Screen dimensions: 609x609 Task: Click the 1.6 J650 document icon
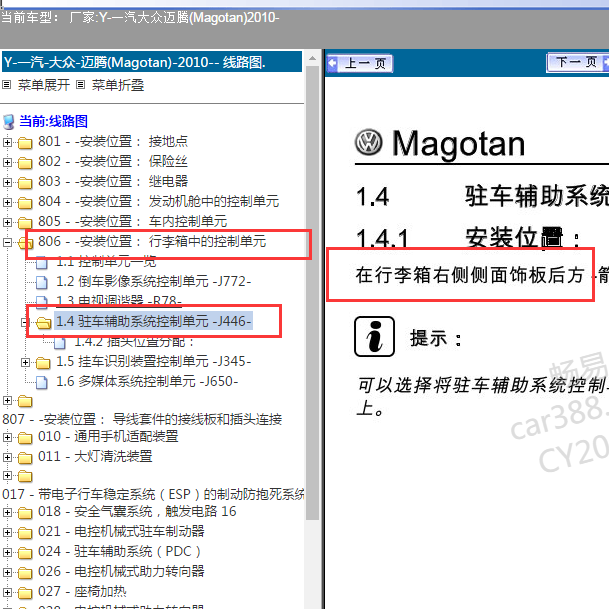click(42, 383)
